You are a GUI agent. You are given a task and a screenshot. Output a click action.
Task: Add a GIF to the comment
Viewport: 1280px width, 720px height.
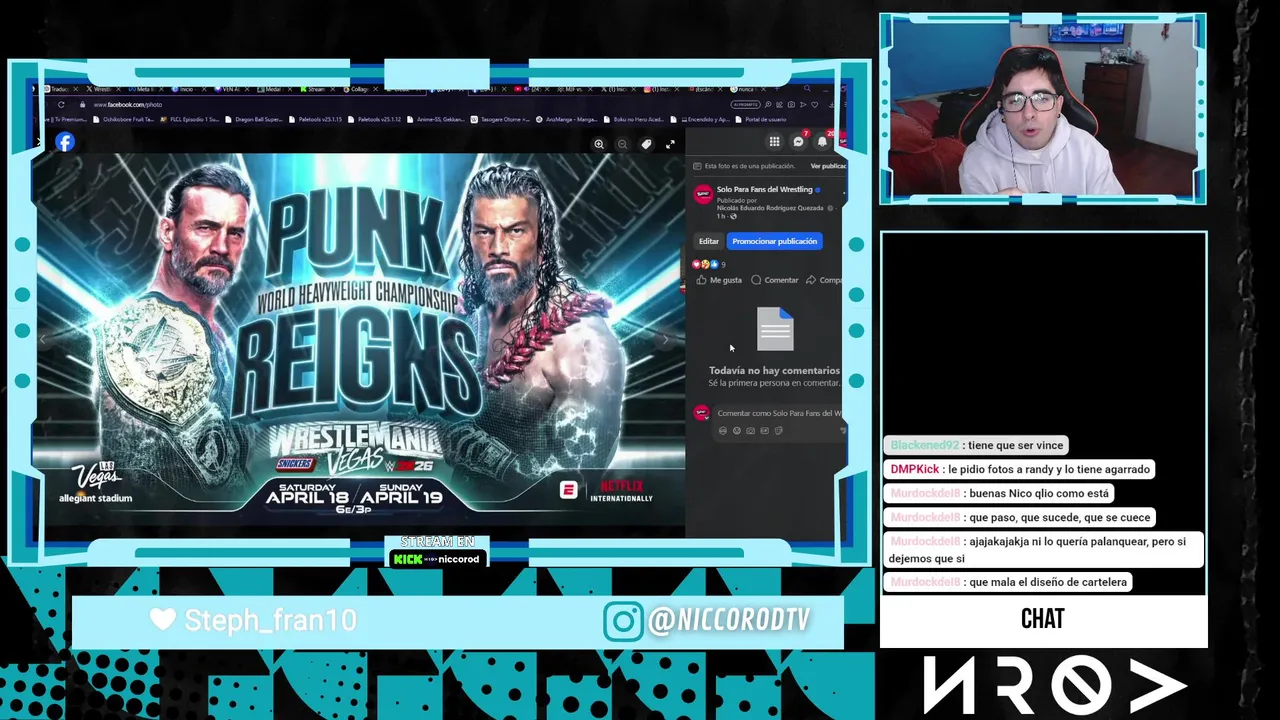point(765,431)
